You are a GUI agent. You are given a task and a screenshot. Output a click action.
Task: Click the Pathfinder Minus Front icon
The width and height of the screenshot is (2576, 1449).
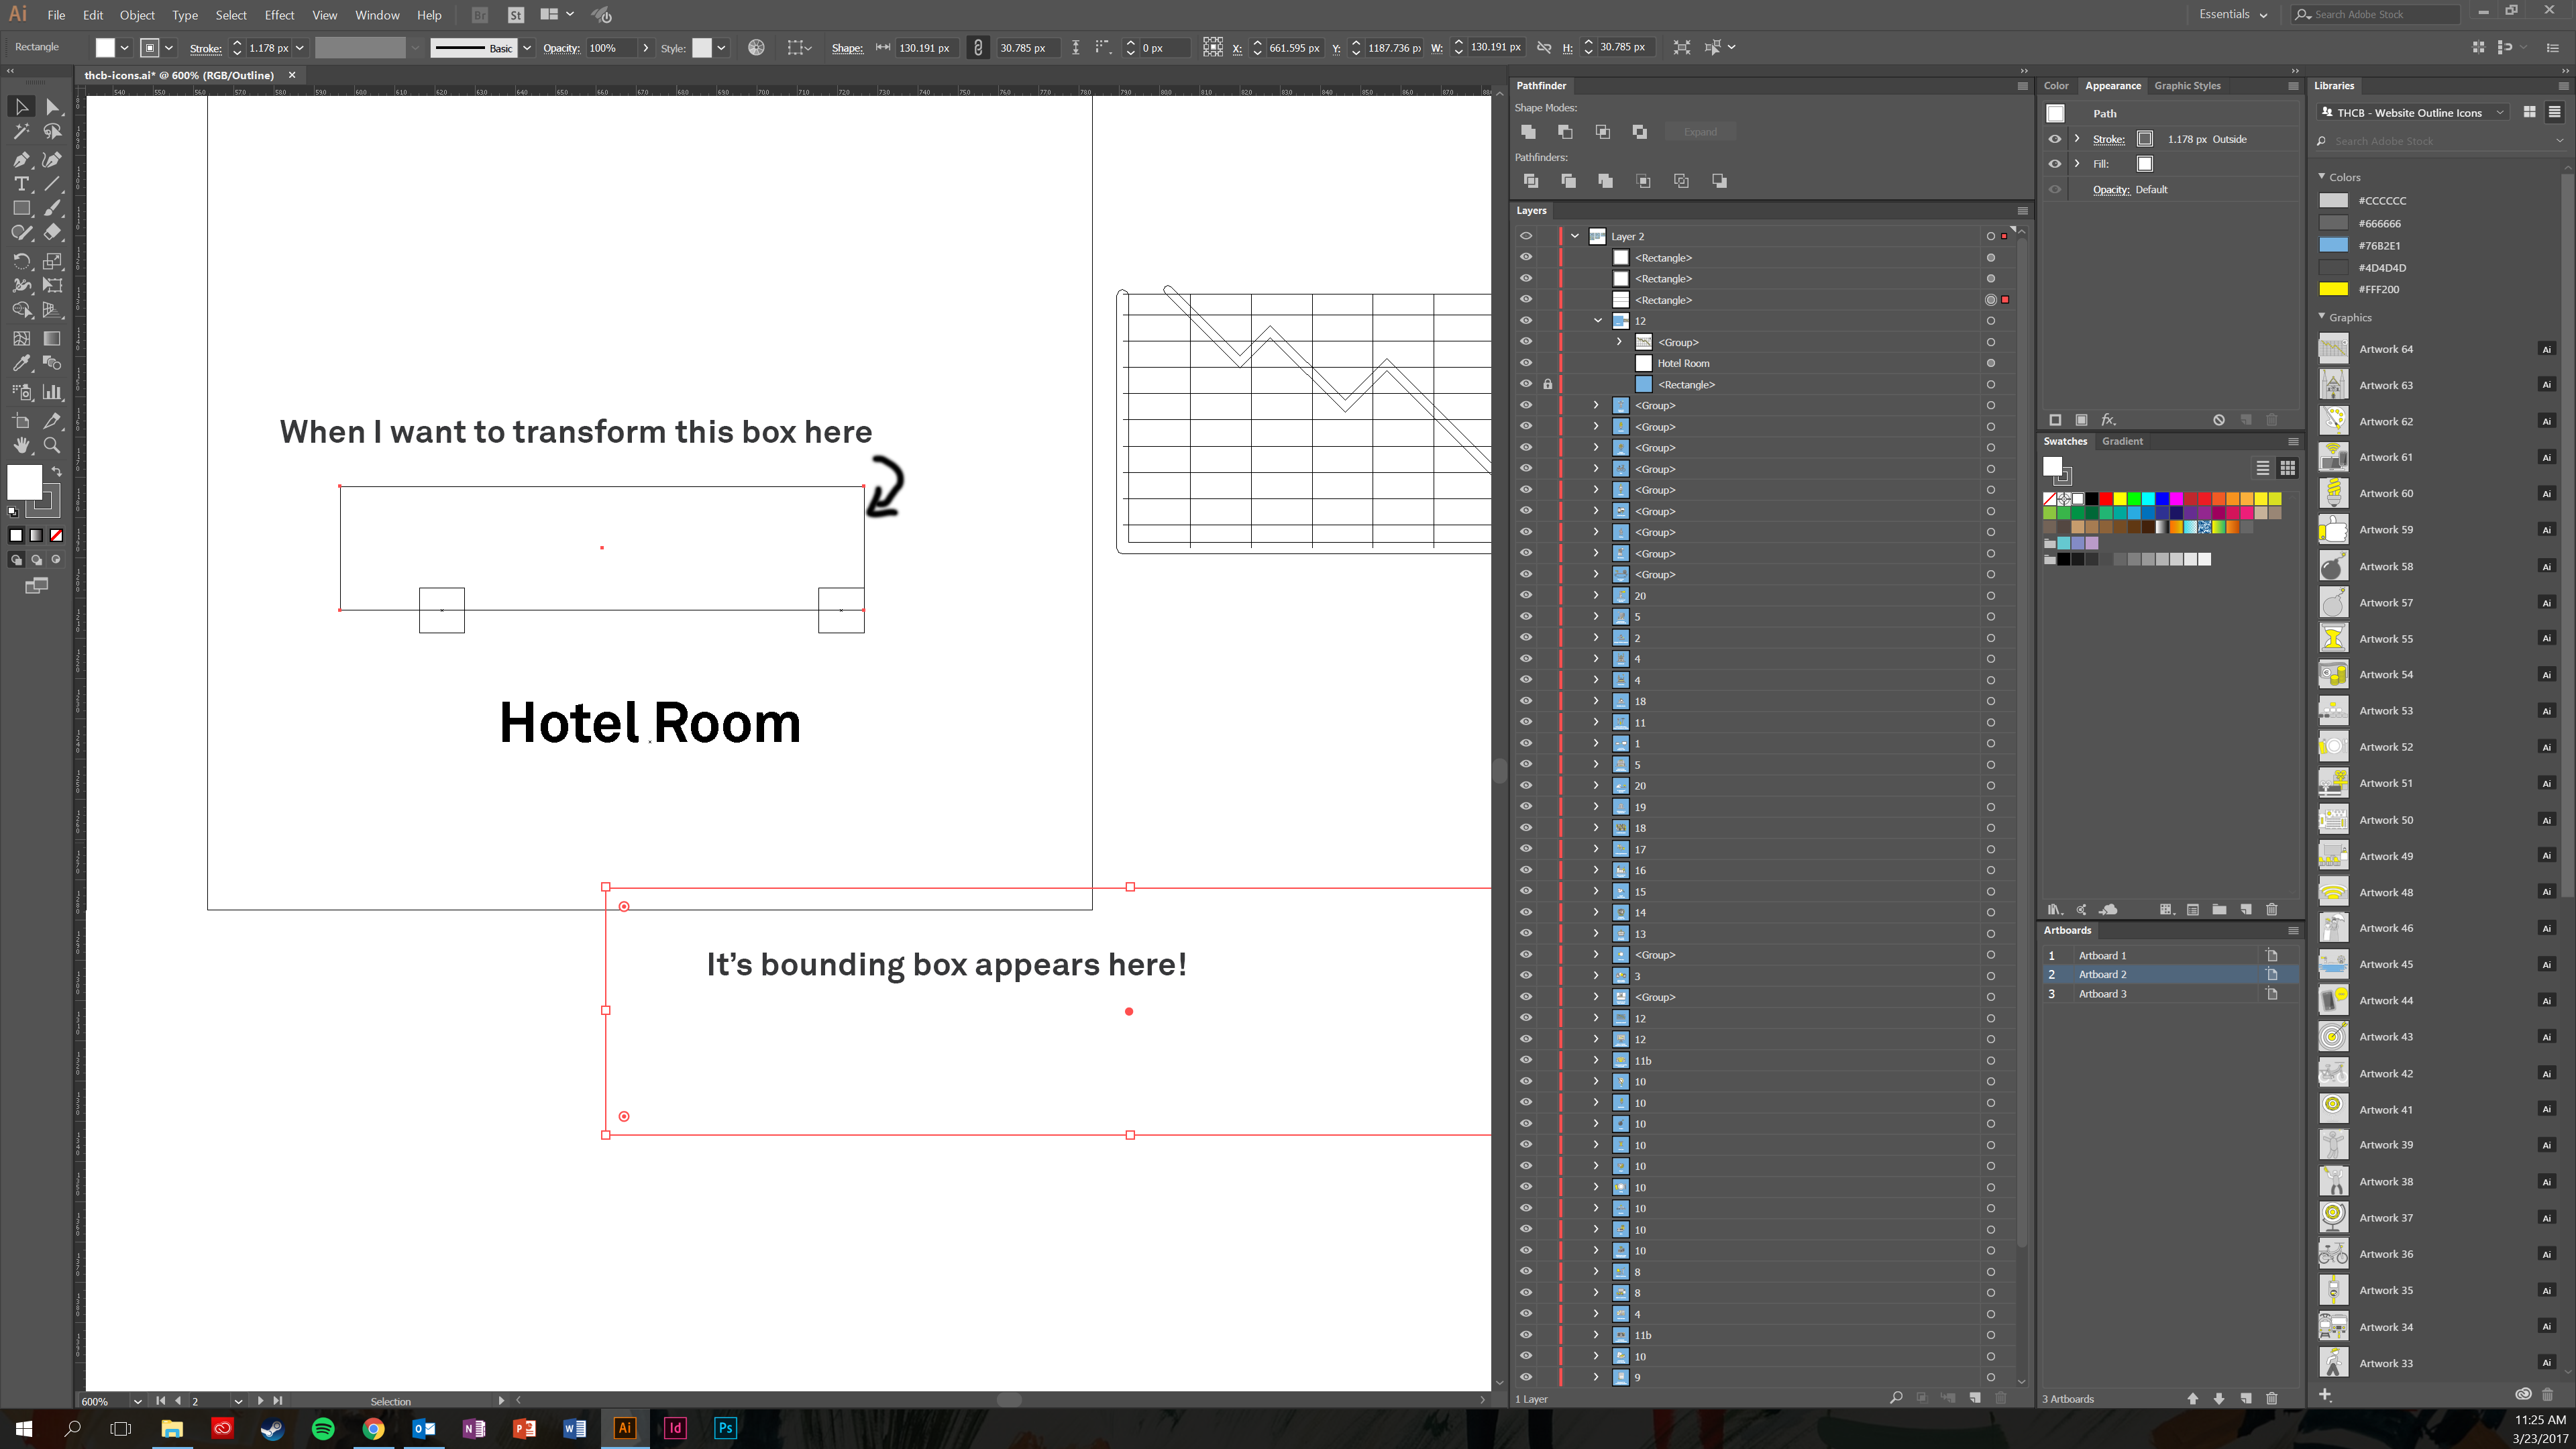pos(1564,131)
